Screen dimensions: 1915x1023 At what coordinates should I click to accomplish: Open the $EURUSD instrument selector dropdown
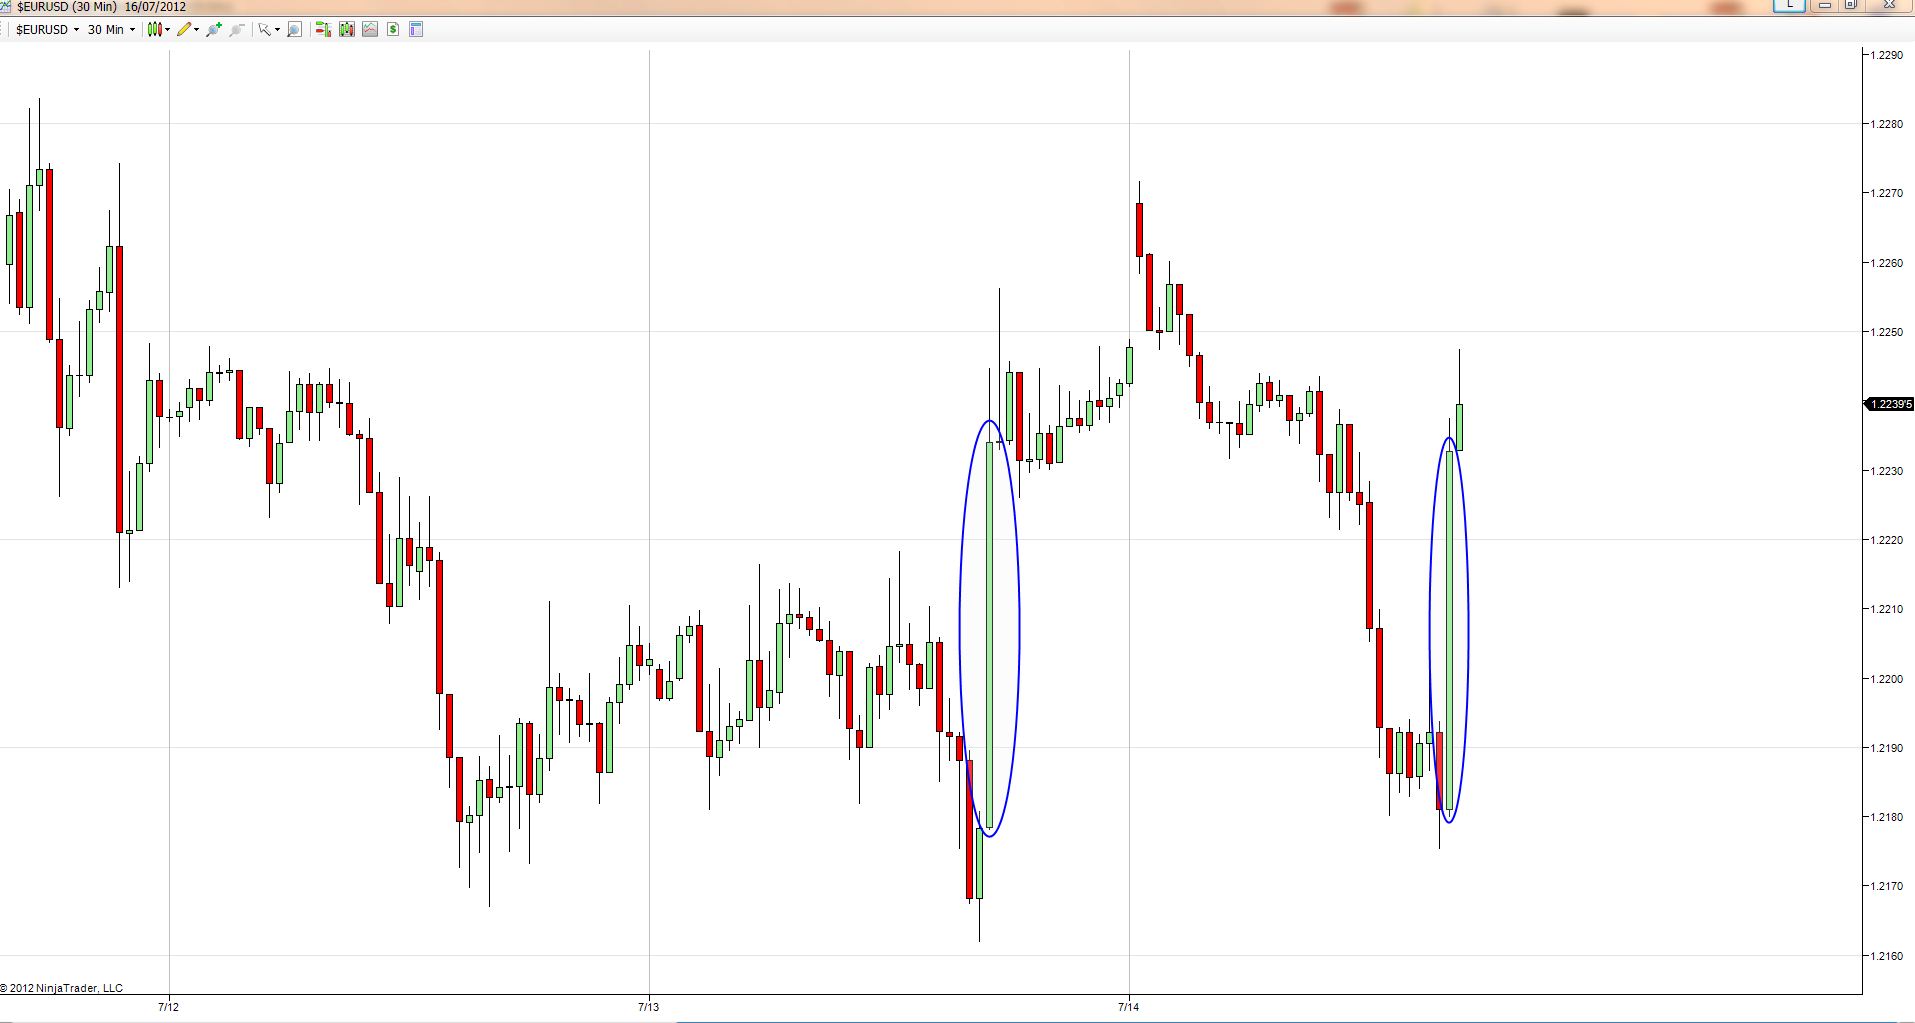47,30
